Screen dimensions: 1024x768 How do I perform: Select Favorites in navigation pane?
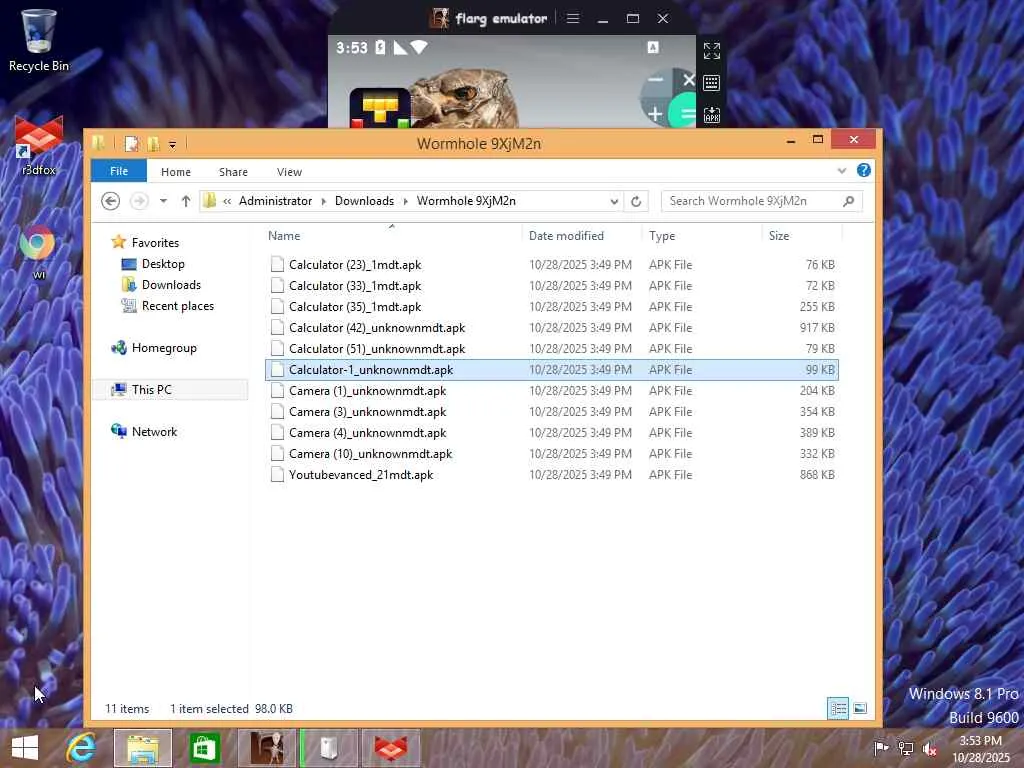pos(155,243)
